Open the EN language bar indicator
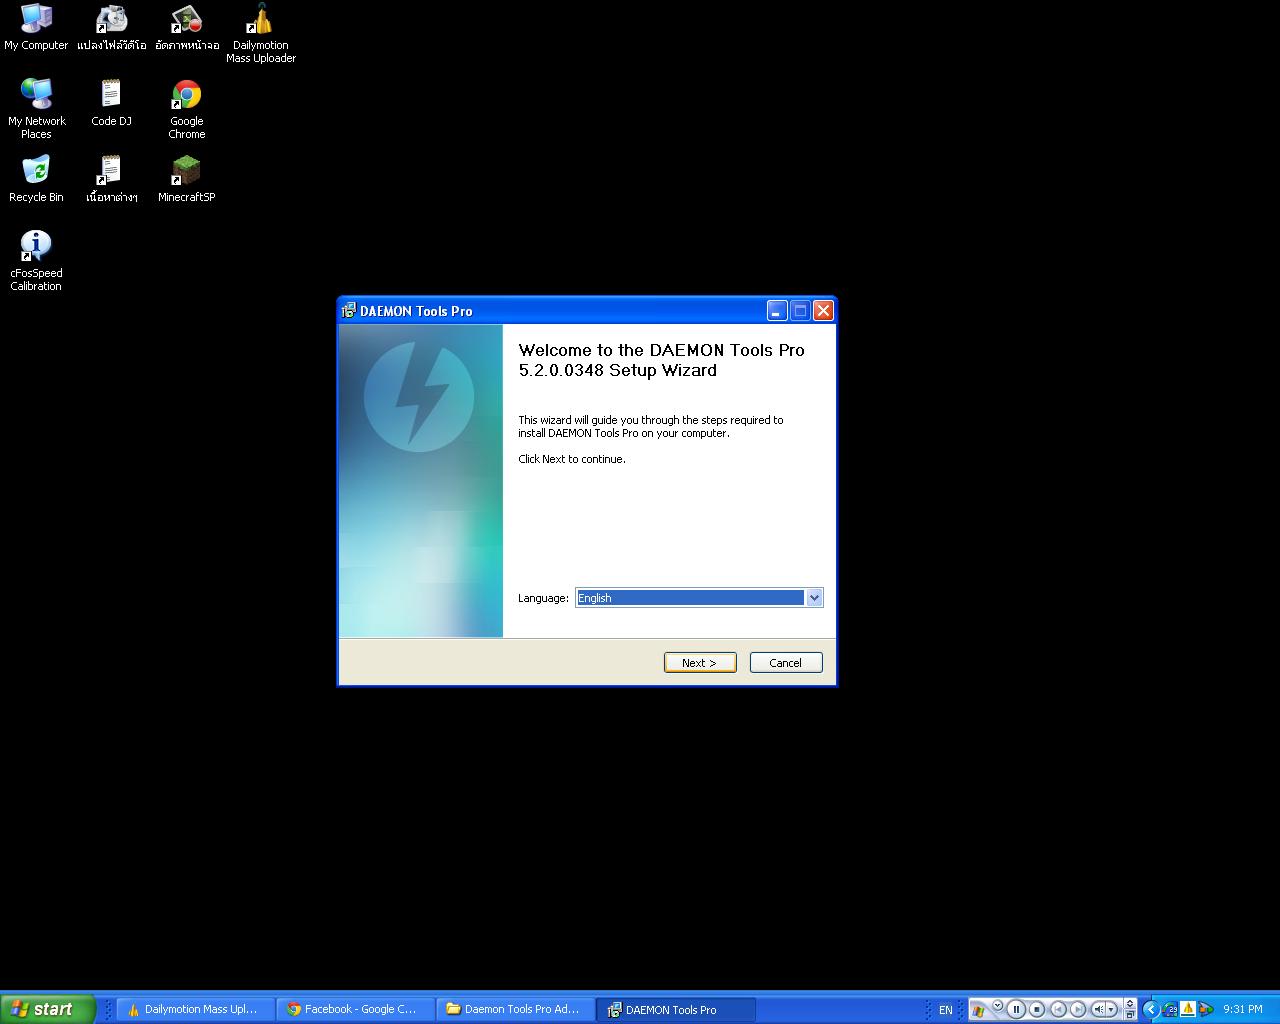 tap(945, 1010)
